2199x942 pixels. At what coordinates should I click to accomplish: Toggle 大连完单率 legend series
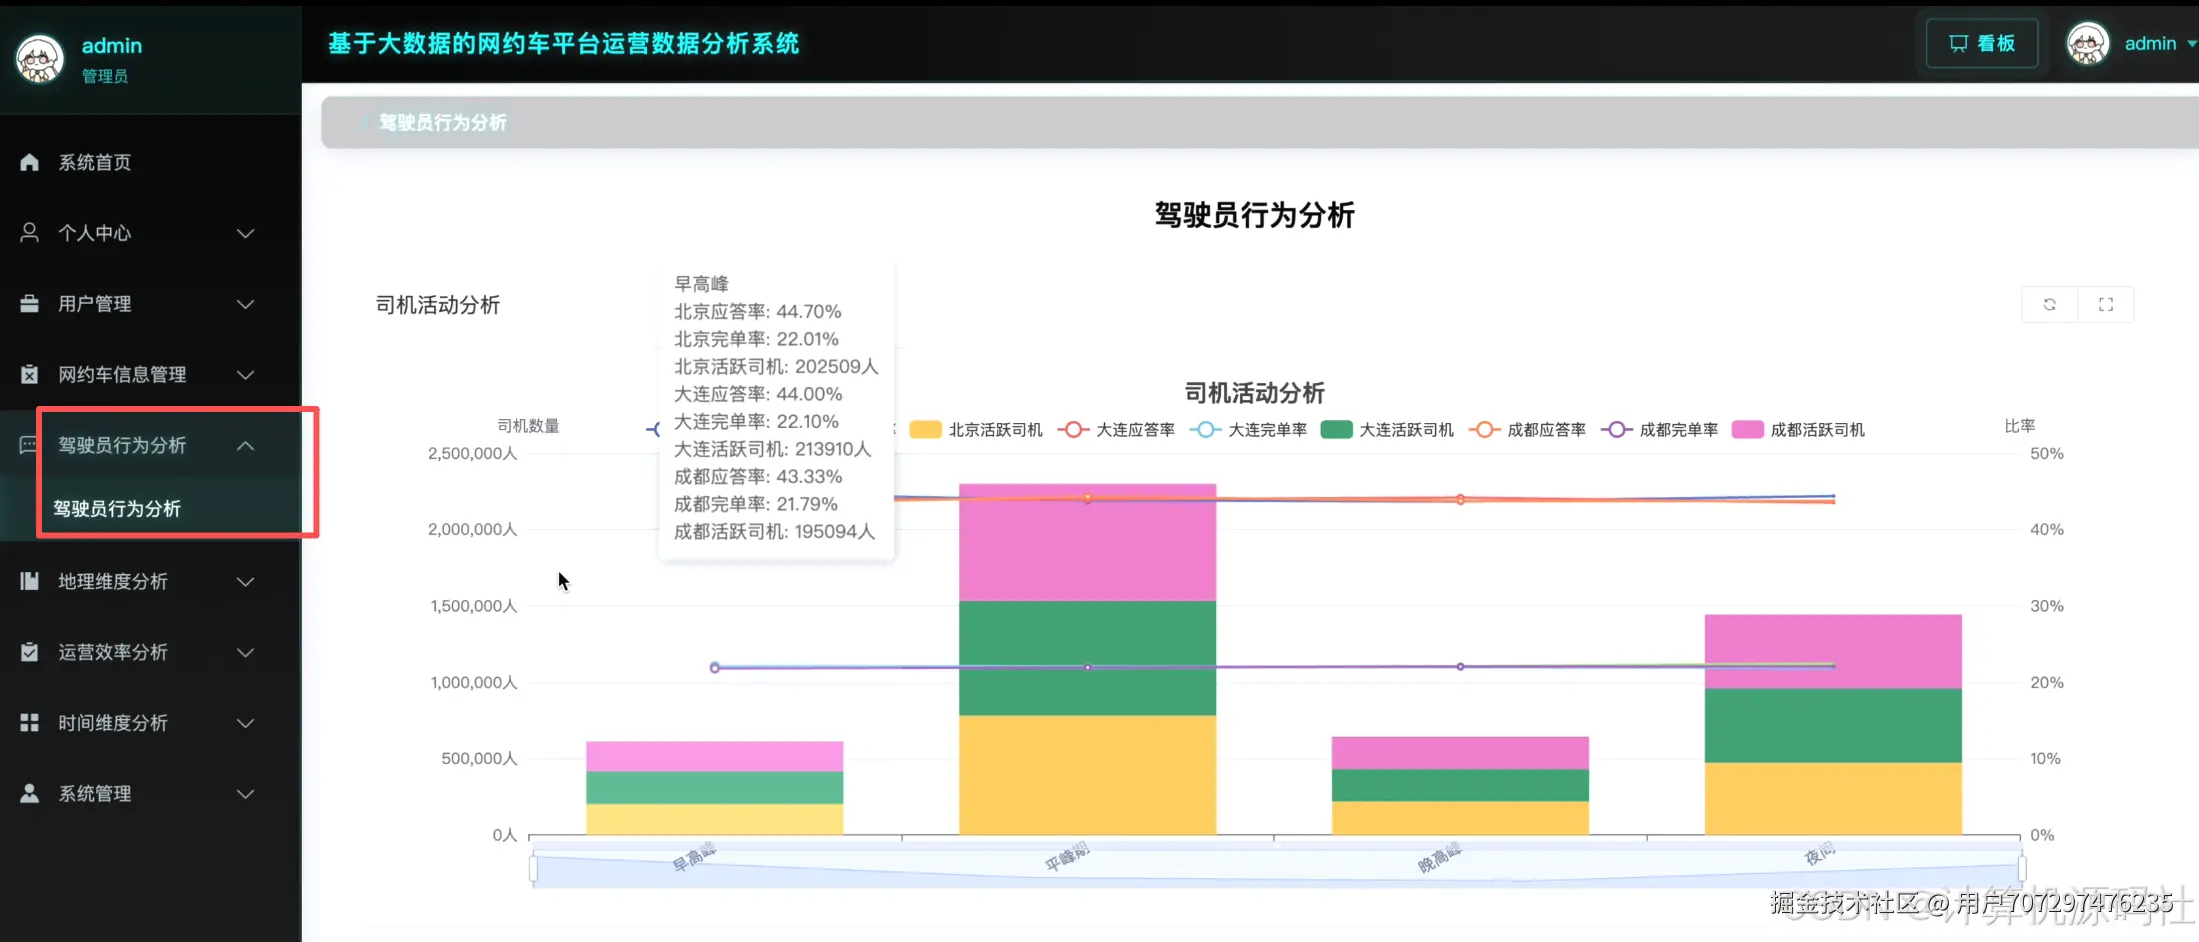point(1248,430)
